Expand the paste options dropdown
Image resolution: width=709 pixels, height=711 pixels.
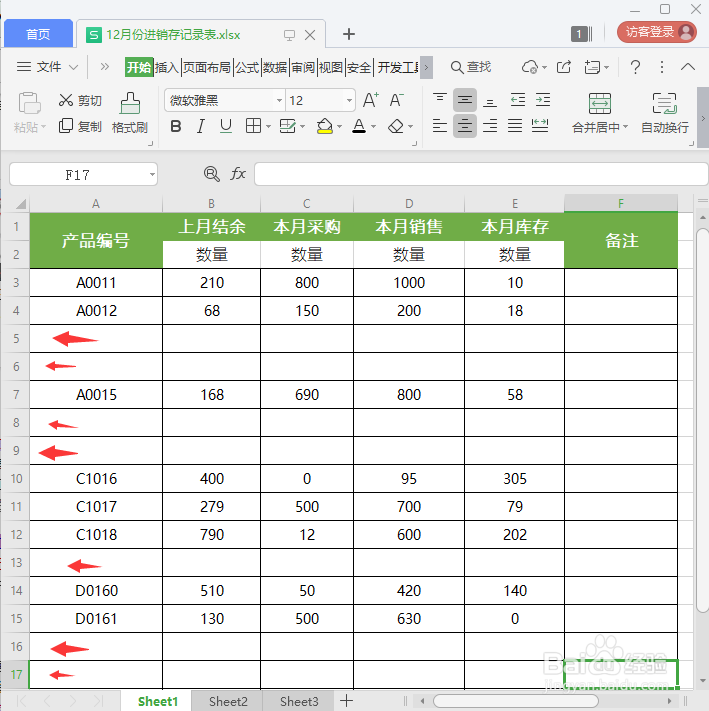coord(44,127)
